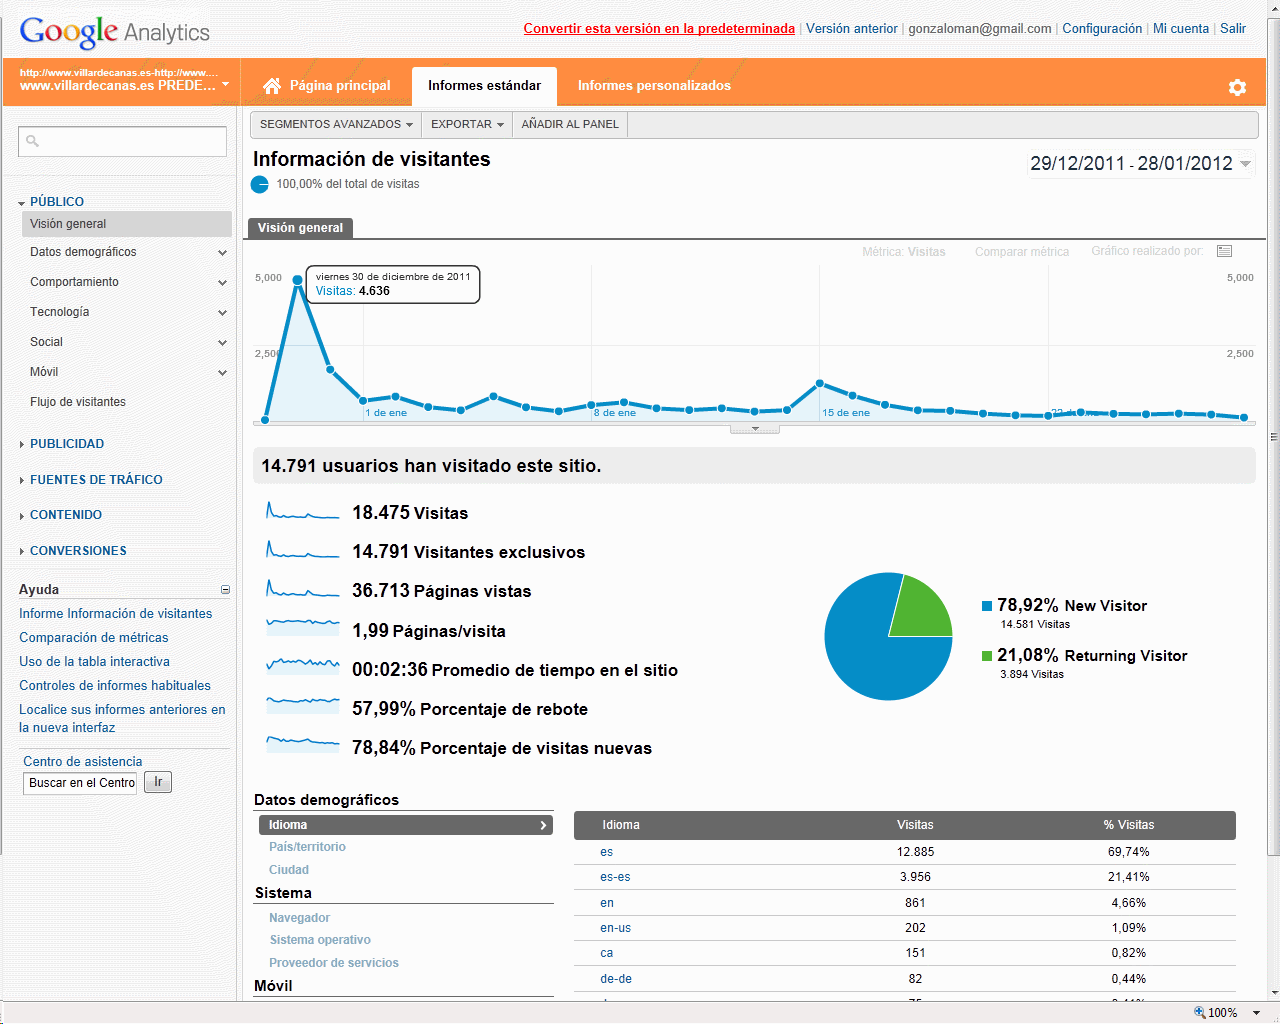The width and height of the screenshot is (1280, 1024).
Task: Click the Visitantes exclusivos sparkline
Action: coord(303,550)
